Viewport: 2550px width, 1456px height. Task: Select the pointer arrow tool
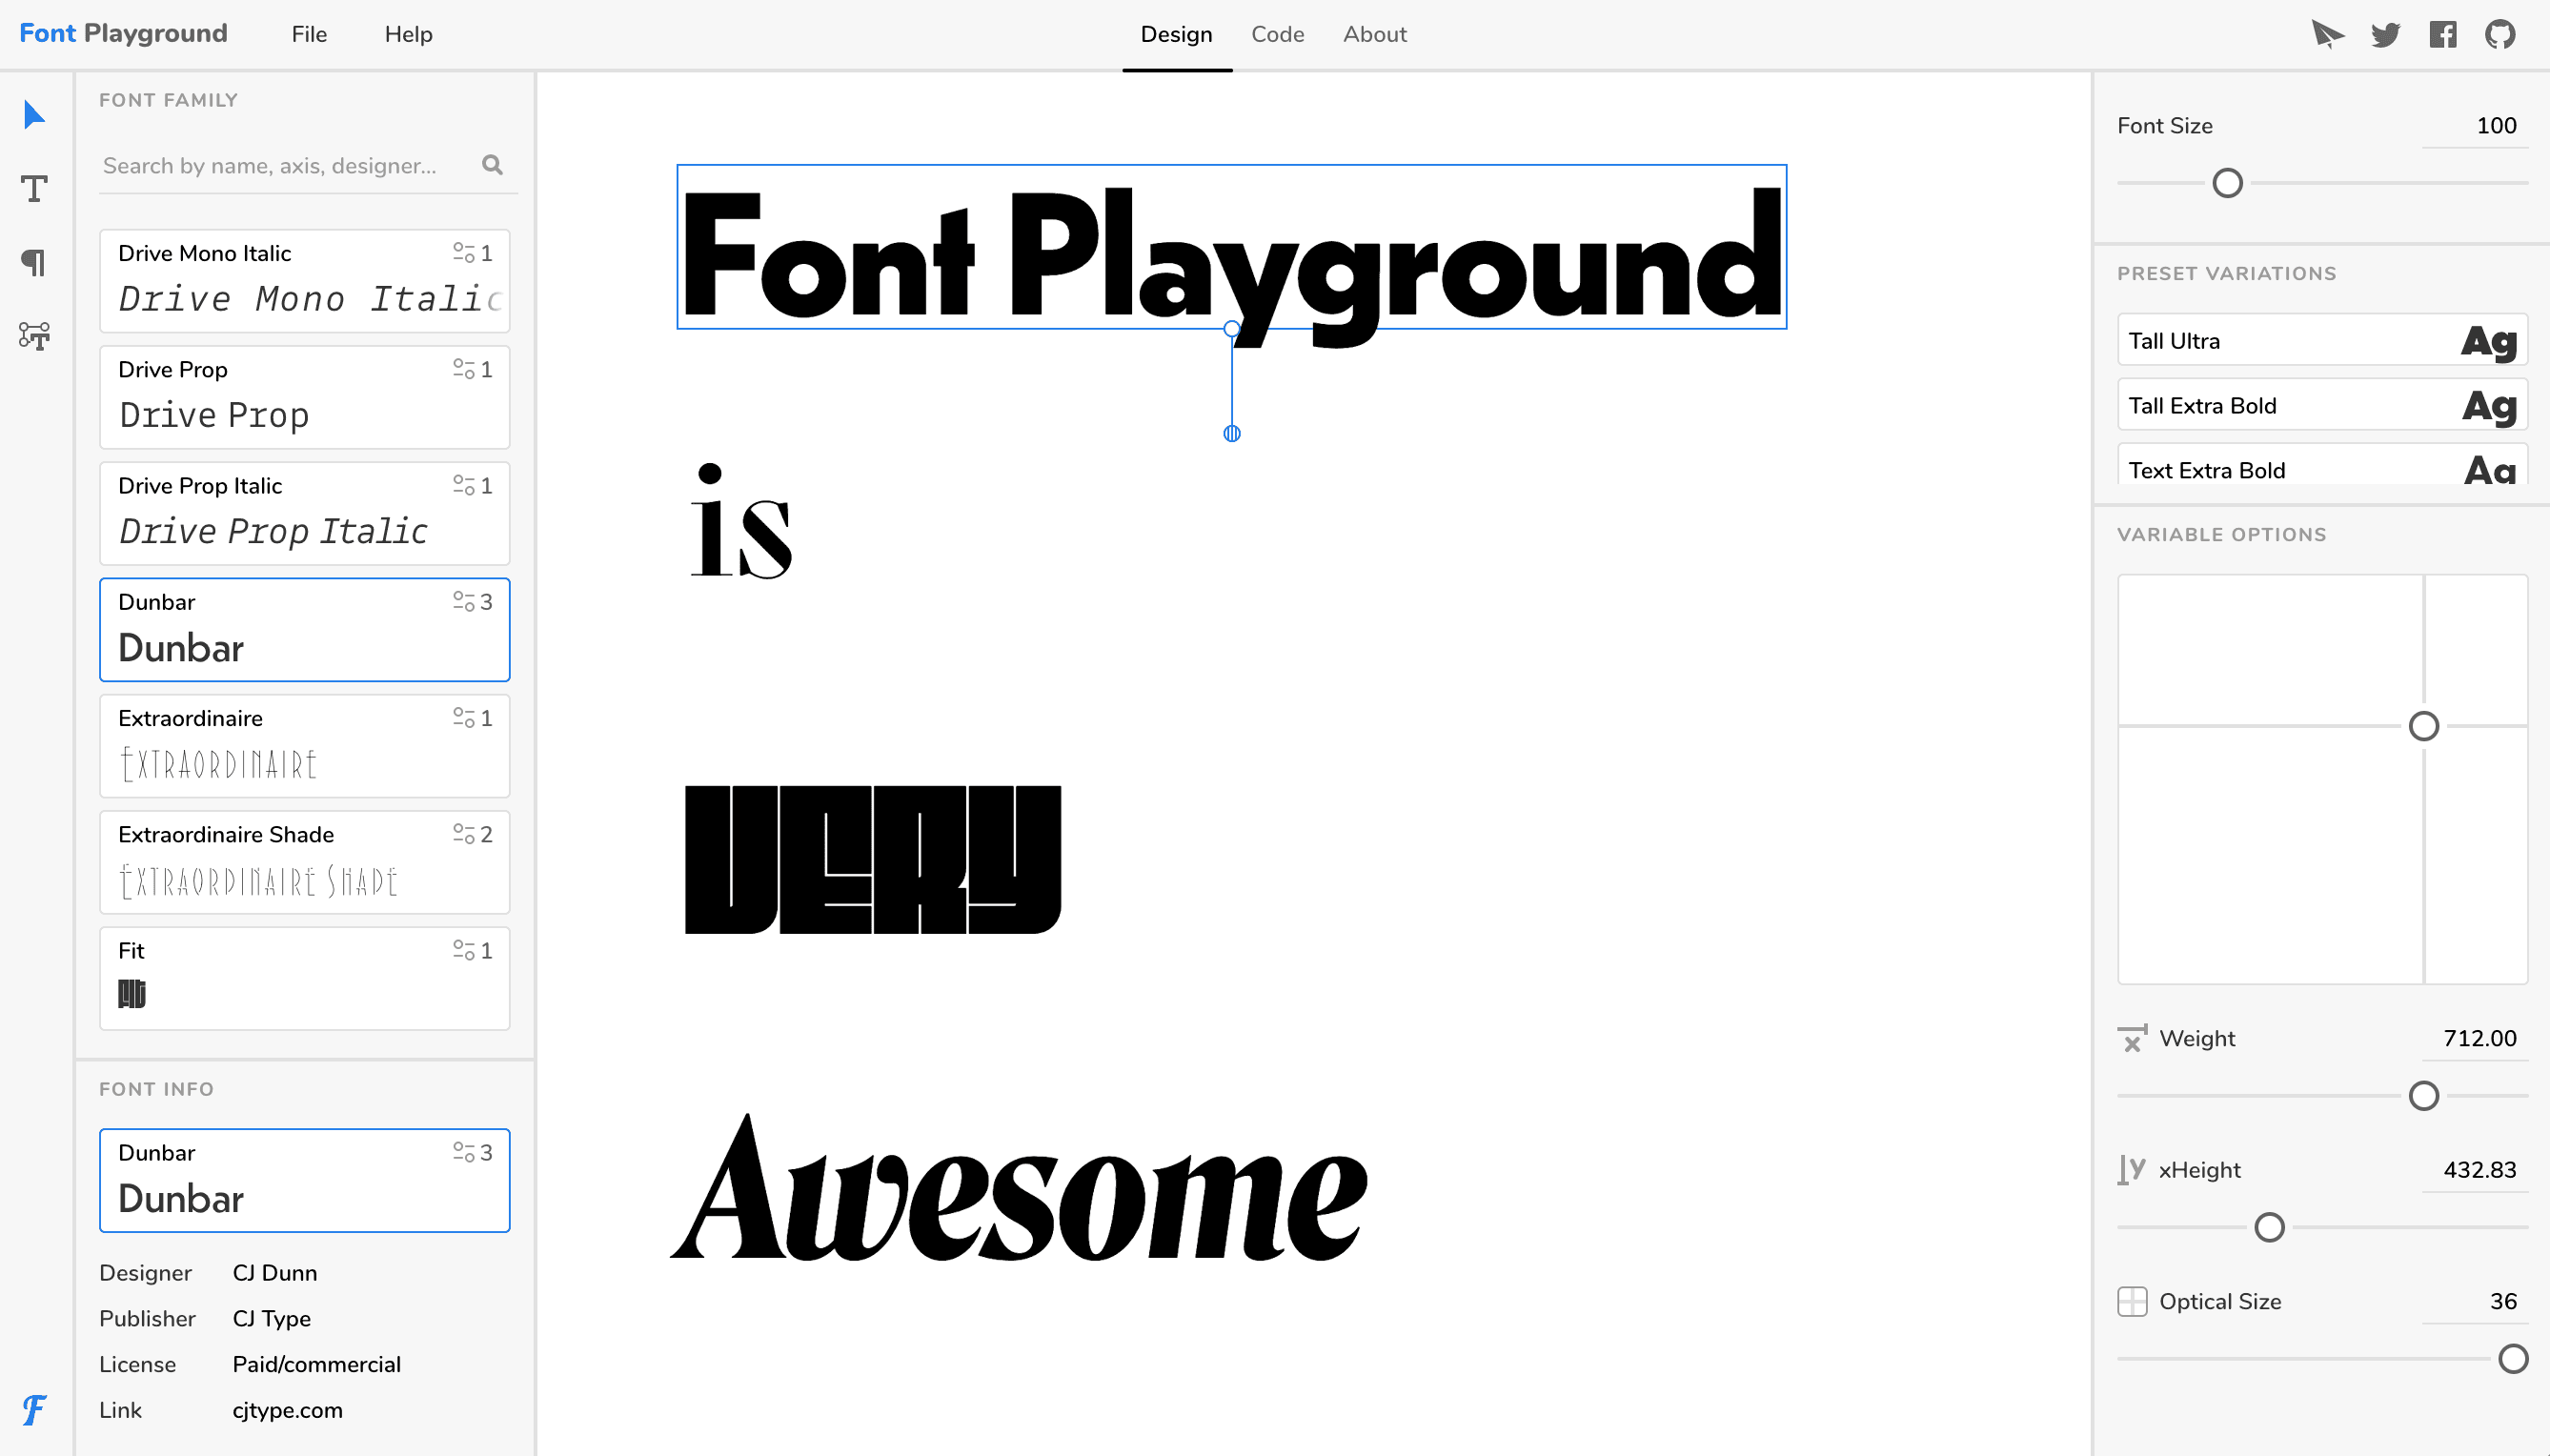tap(34, 115)
